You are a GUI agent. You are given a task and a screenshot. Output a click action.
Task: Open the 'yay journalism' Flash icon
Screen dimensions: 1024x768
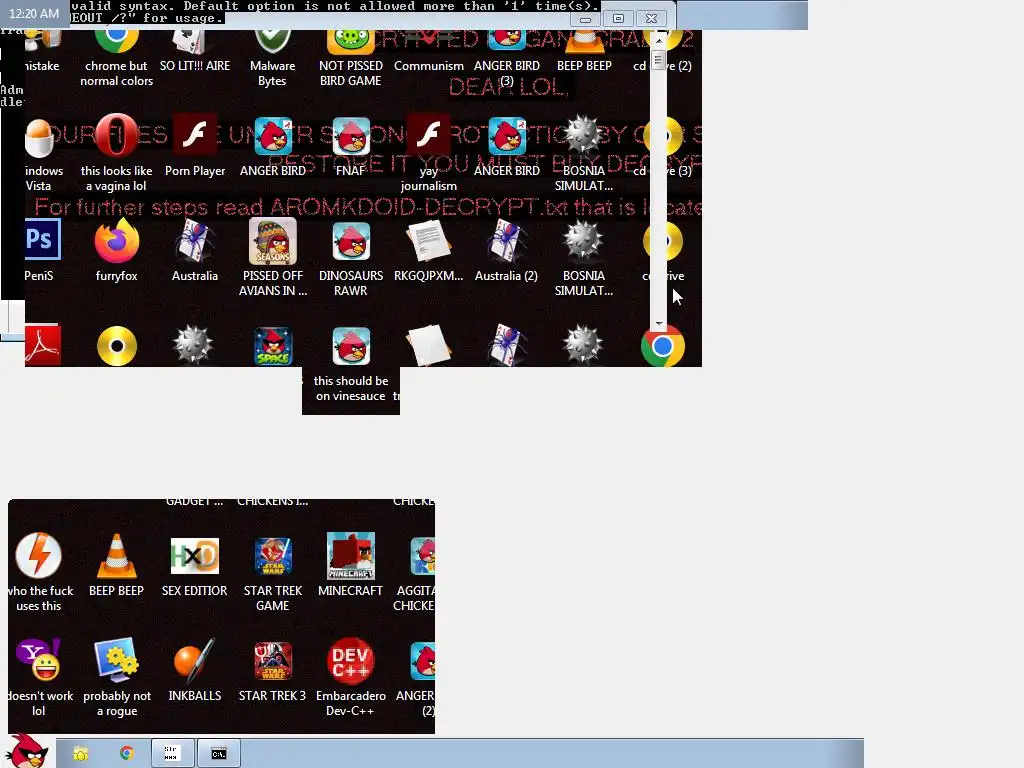[428, 154]
